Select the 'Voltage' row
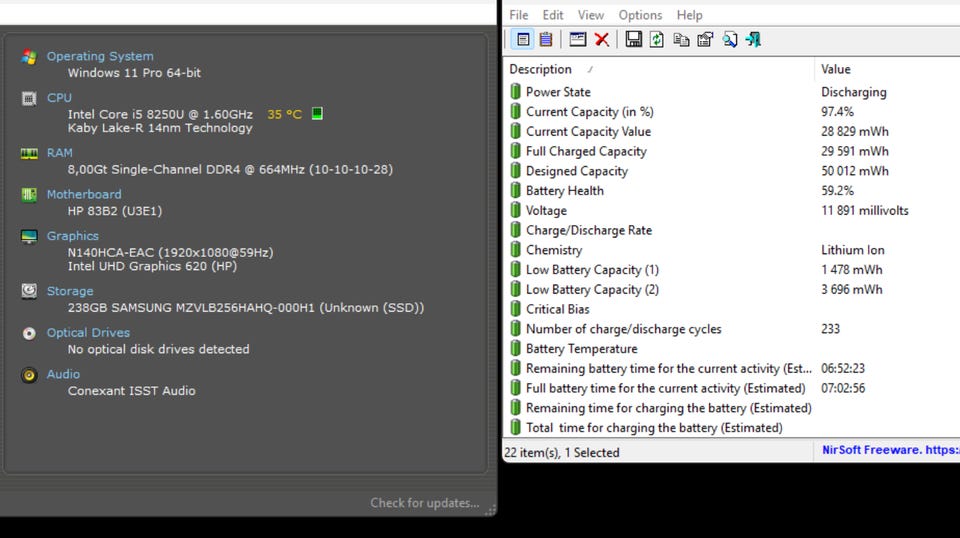 tap(732, 211)
